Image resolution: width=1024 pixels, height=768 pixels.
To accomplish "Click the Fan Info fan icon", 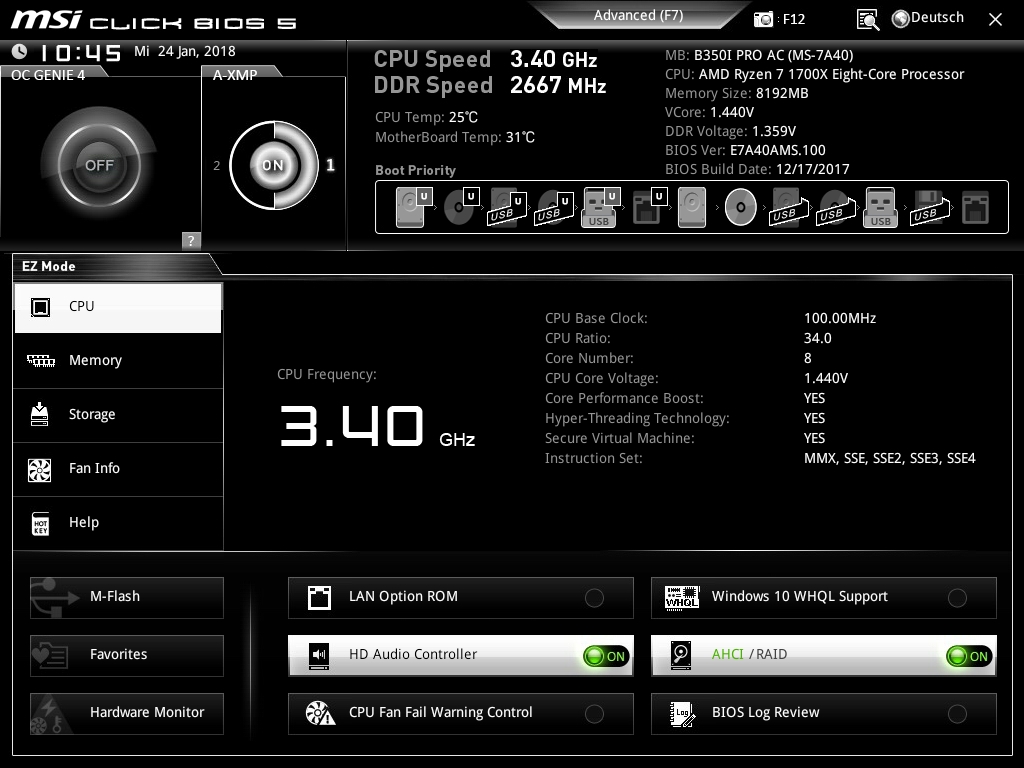I will click(x=40, y=470).
